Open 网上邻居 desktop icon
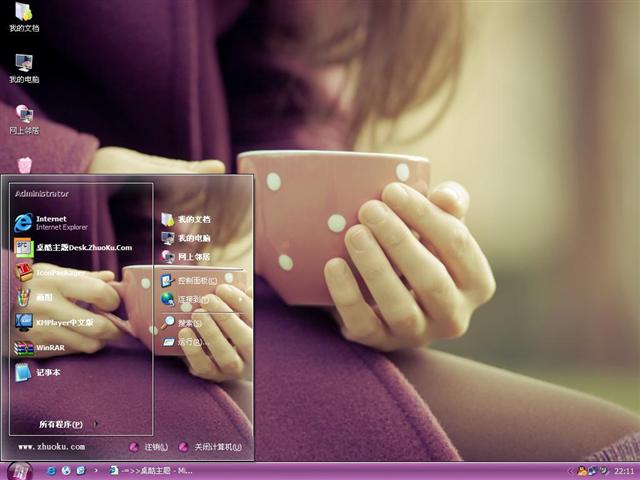 coord(24,119)
